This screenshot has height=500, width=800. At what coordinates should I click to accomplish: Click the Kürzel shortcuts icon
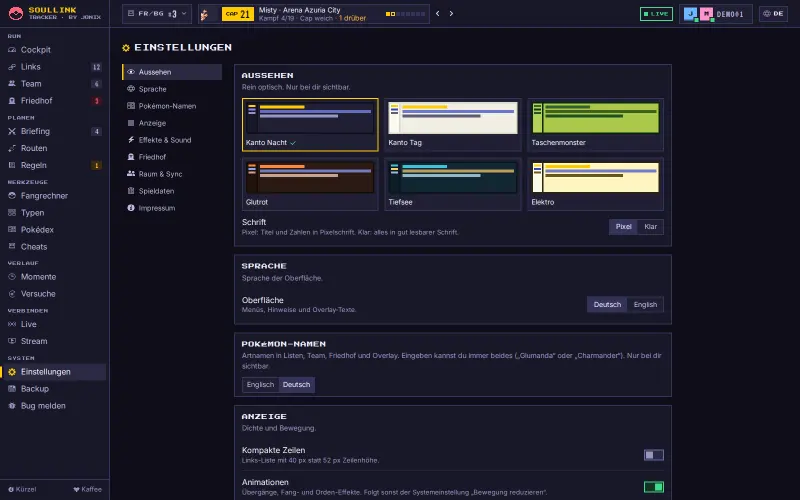[x=11, y=490]
